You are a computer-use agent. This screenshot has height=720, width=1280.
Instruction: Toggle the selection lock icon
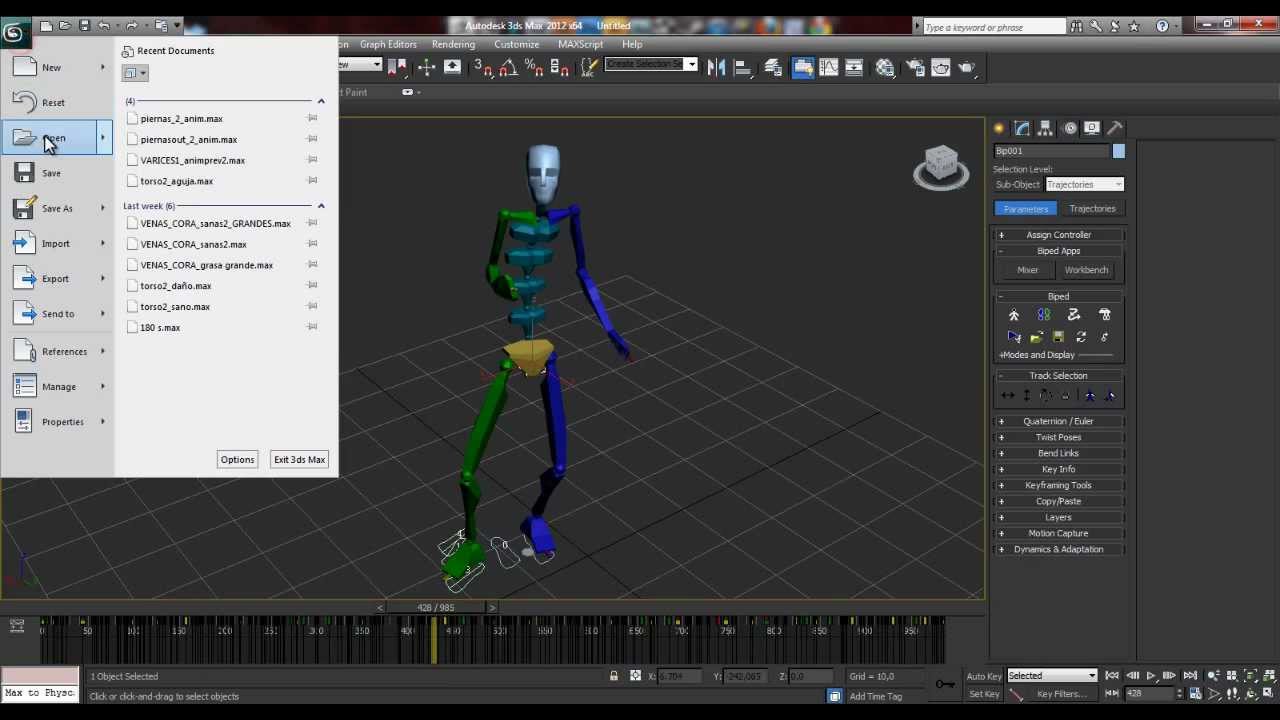pyautogui.click(x=614, y=676)
